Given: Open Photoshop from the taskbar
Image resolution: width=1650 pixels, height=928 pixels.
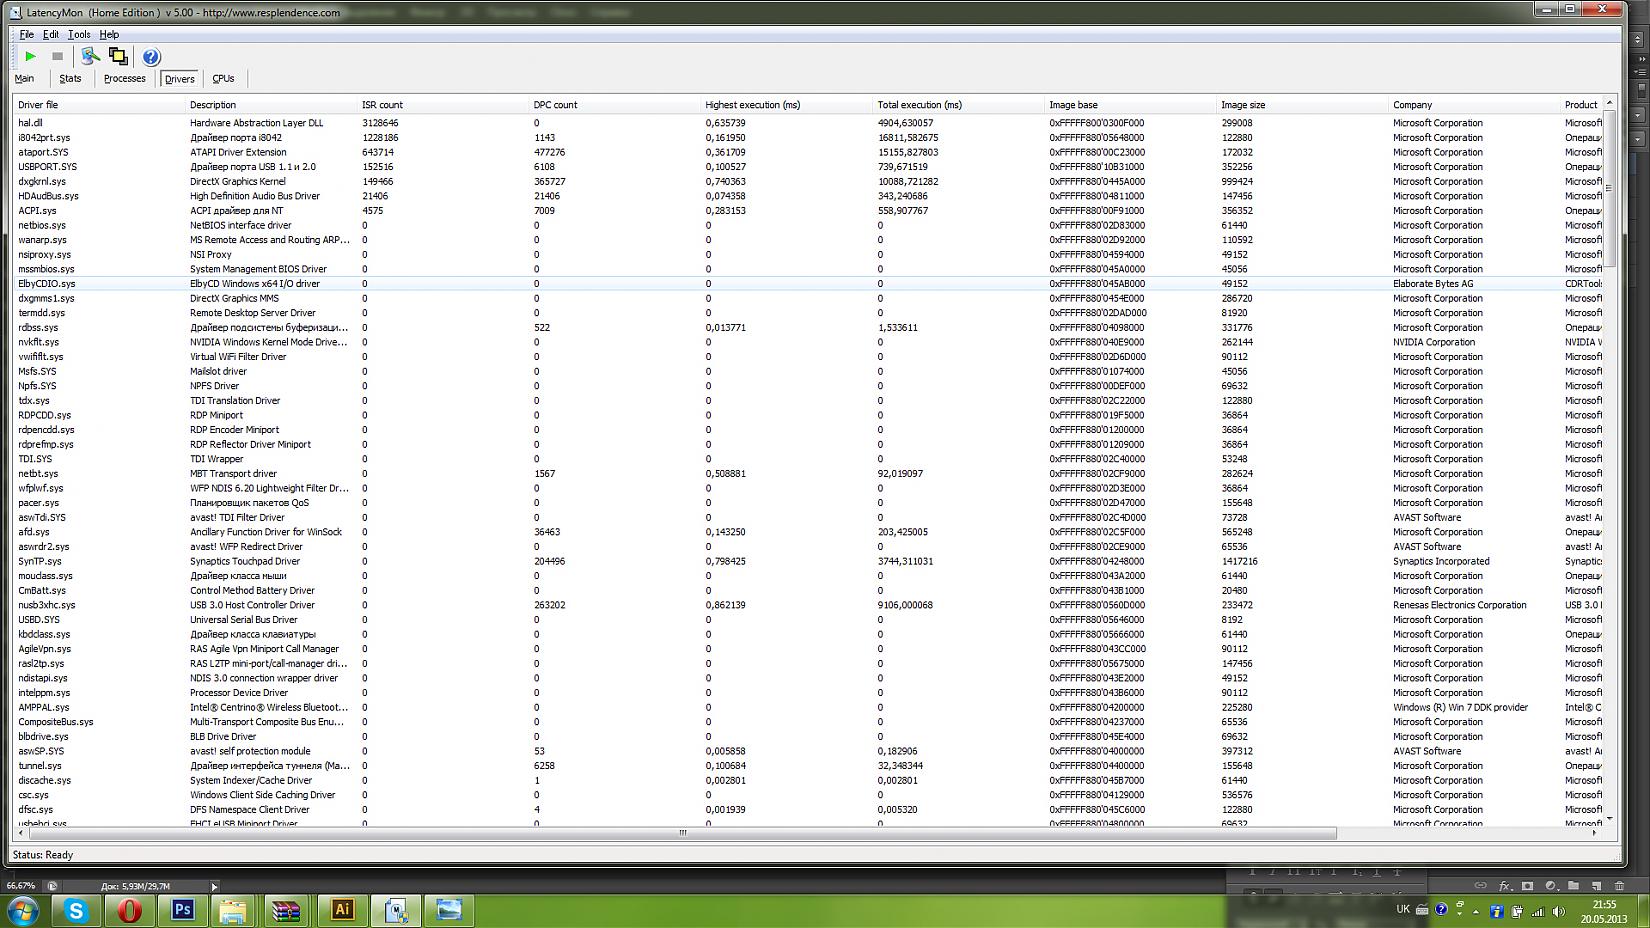Looking at the screenshot, I should (x=182, y=910).
